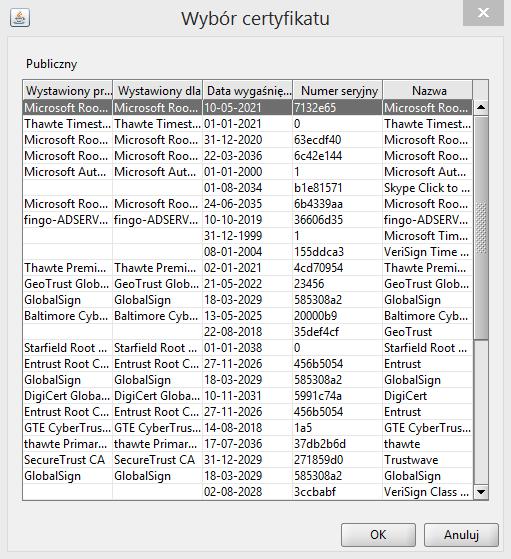The image size is (511, 559).
Task: Select the GTE CyberTrus... certificate row
Action: point(247,428)
